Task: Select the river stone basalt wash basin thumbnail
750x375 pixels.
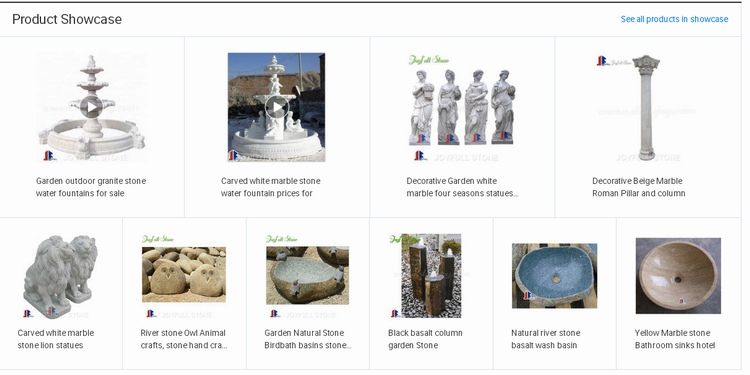Action: [554, 276]
